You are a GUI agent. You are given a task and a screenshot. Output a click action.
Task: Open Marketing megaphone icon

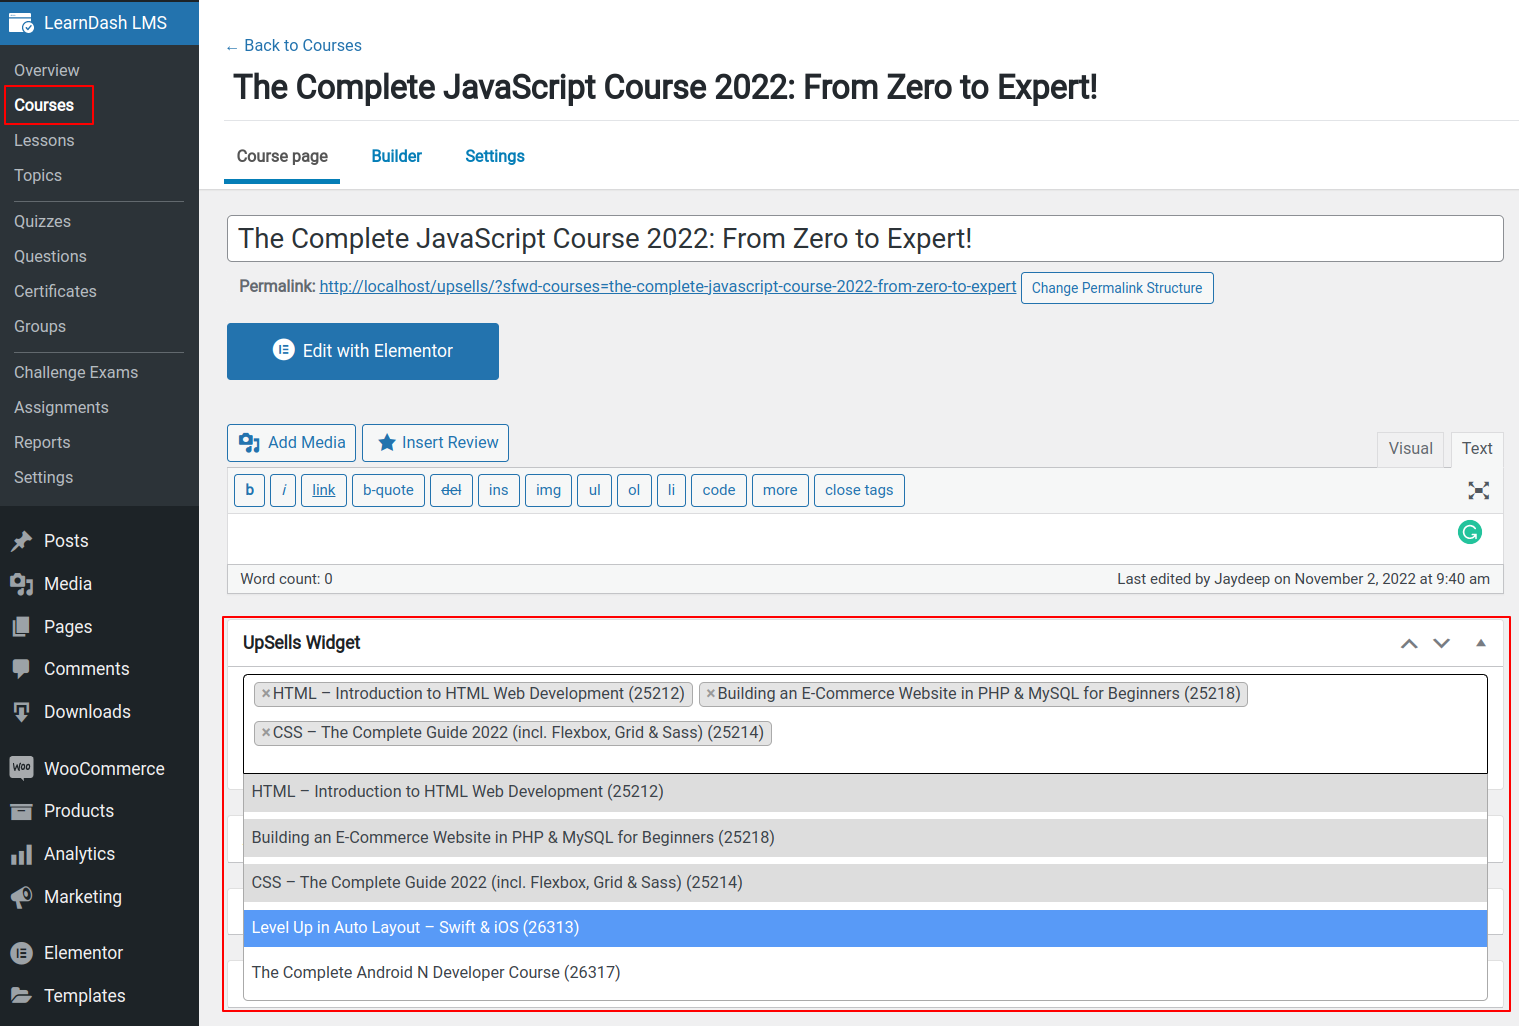21,897
